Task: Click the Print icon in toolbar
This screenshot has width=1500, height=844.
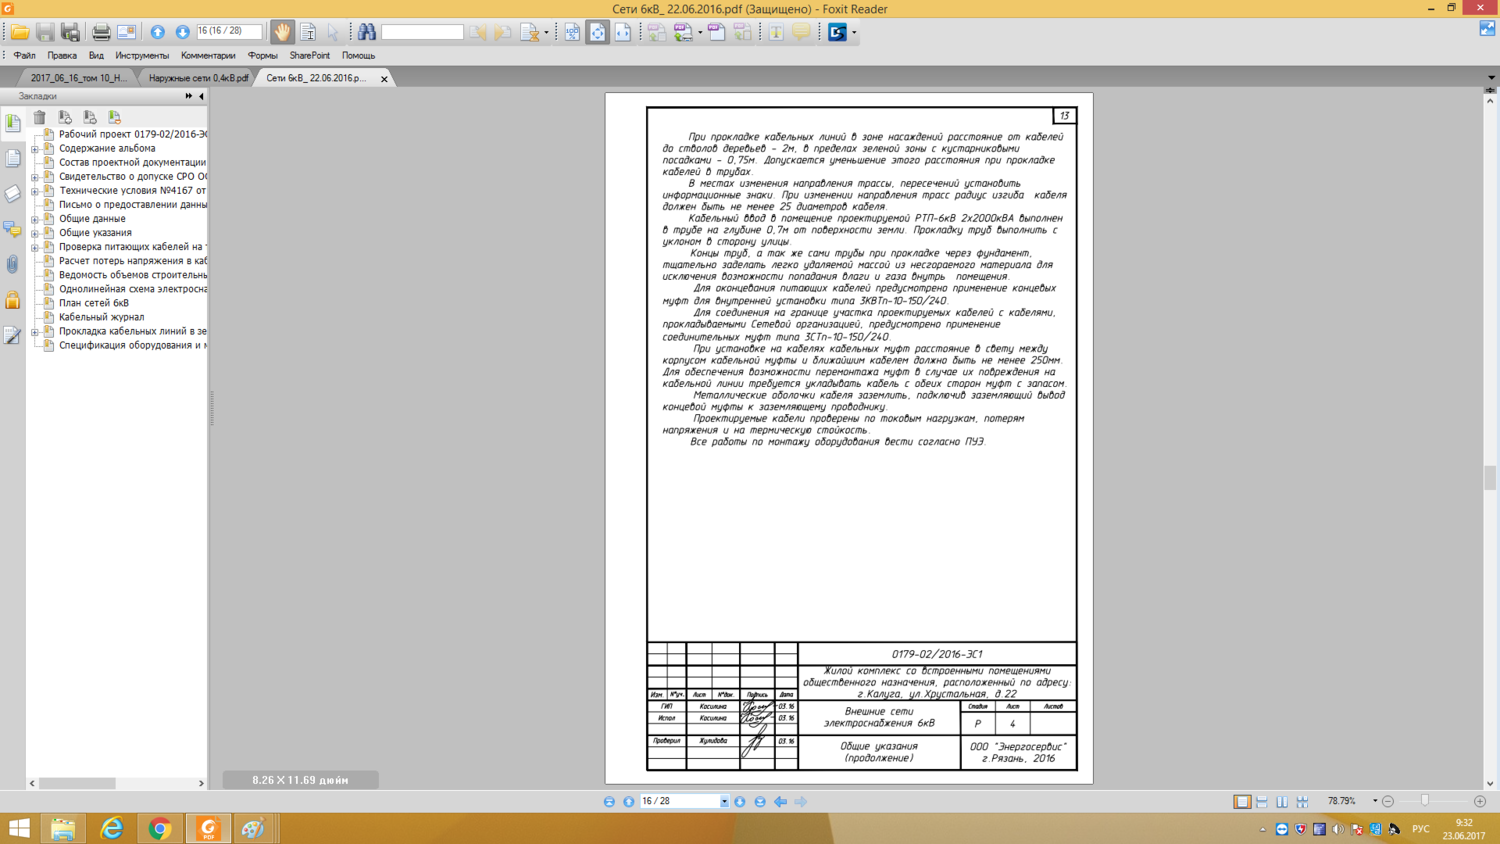Action: pyautogui.click(x=101, y=32)
